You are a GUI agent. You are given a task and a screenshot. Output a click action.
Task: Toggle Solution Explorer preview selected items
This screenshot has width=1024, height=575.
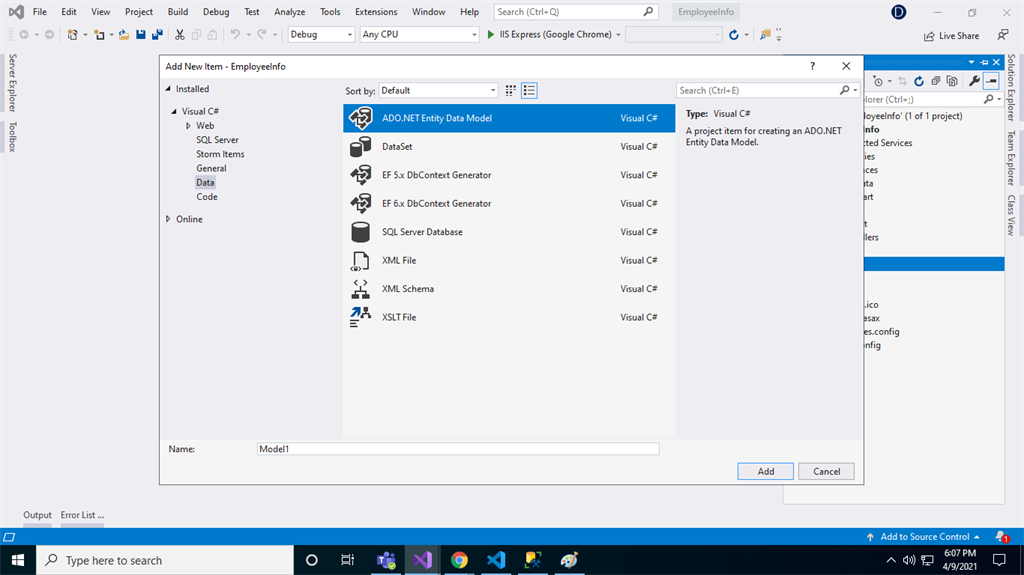click(990, 81)
